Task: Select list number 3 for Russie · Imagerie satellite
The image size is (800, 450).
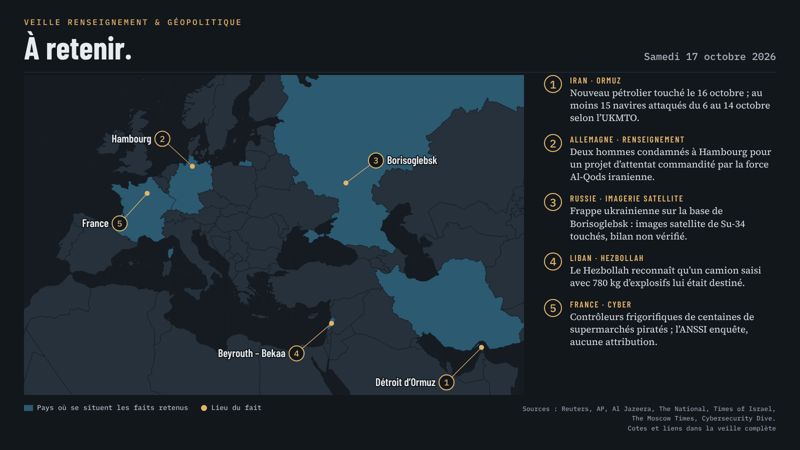Action: click(553, 203)
